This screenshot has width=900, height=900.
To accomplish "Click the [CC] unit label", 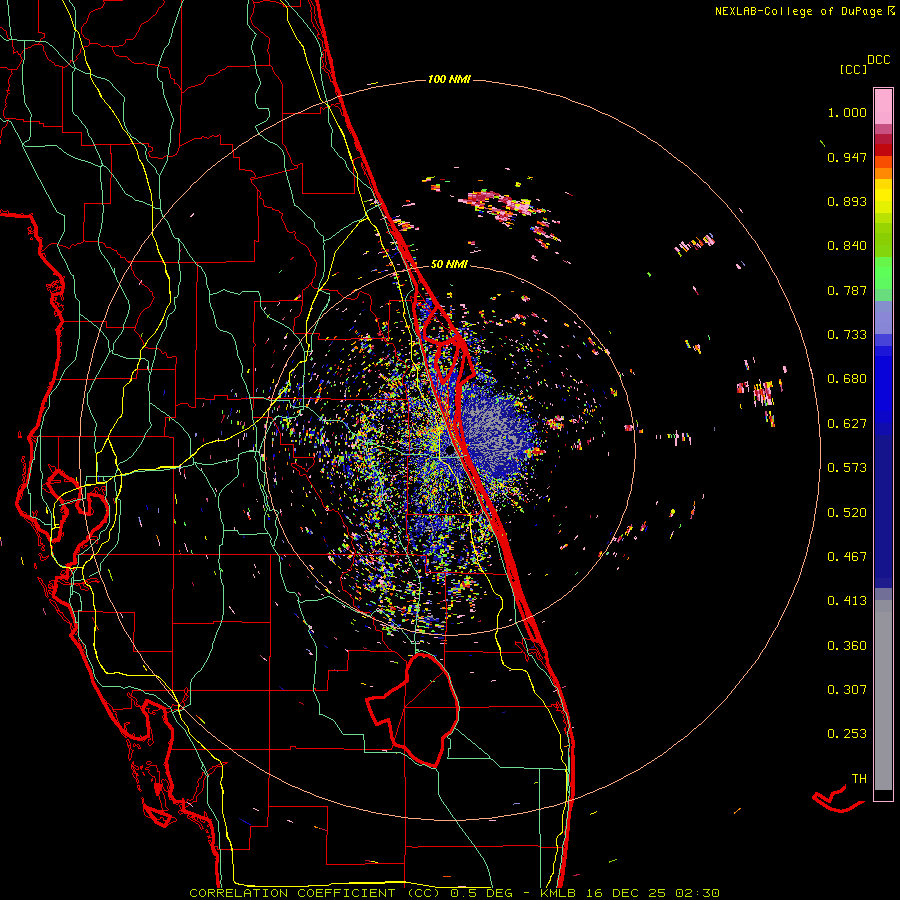I will point(853,69).
